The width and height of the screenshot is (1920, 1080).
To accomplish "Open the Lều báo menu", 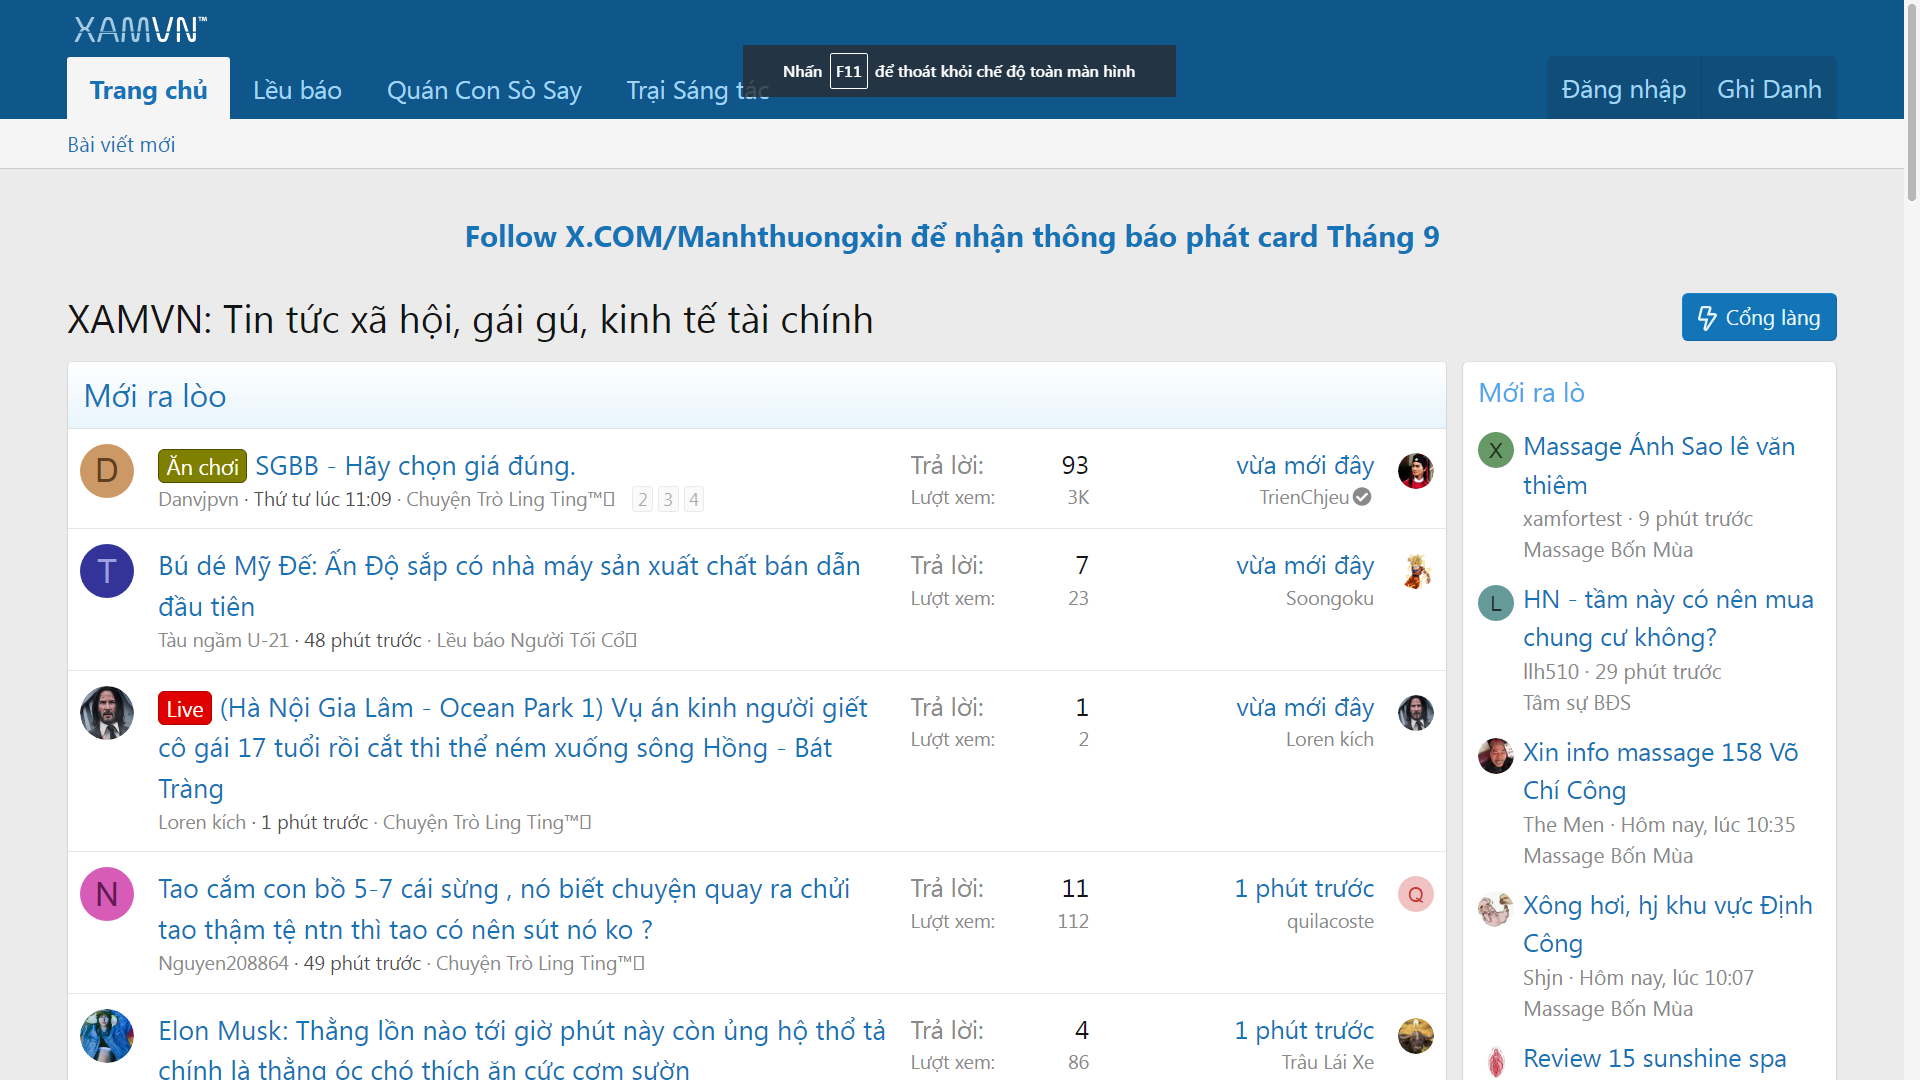I will (x=297, y=90).
